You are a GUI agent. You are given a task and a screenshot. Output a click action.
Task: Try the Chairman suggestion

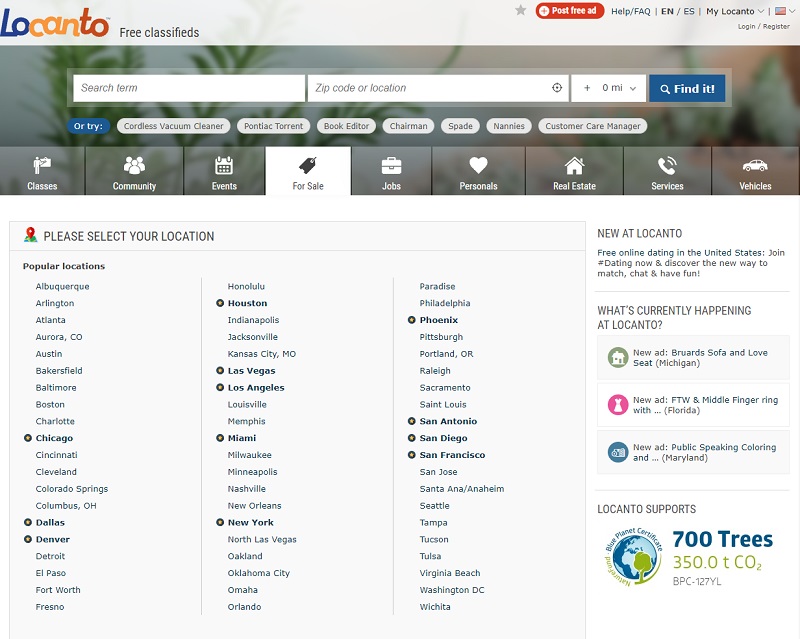[x=409, y=126]
